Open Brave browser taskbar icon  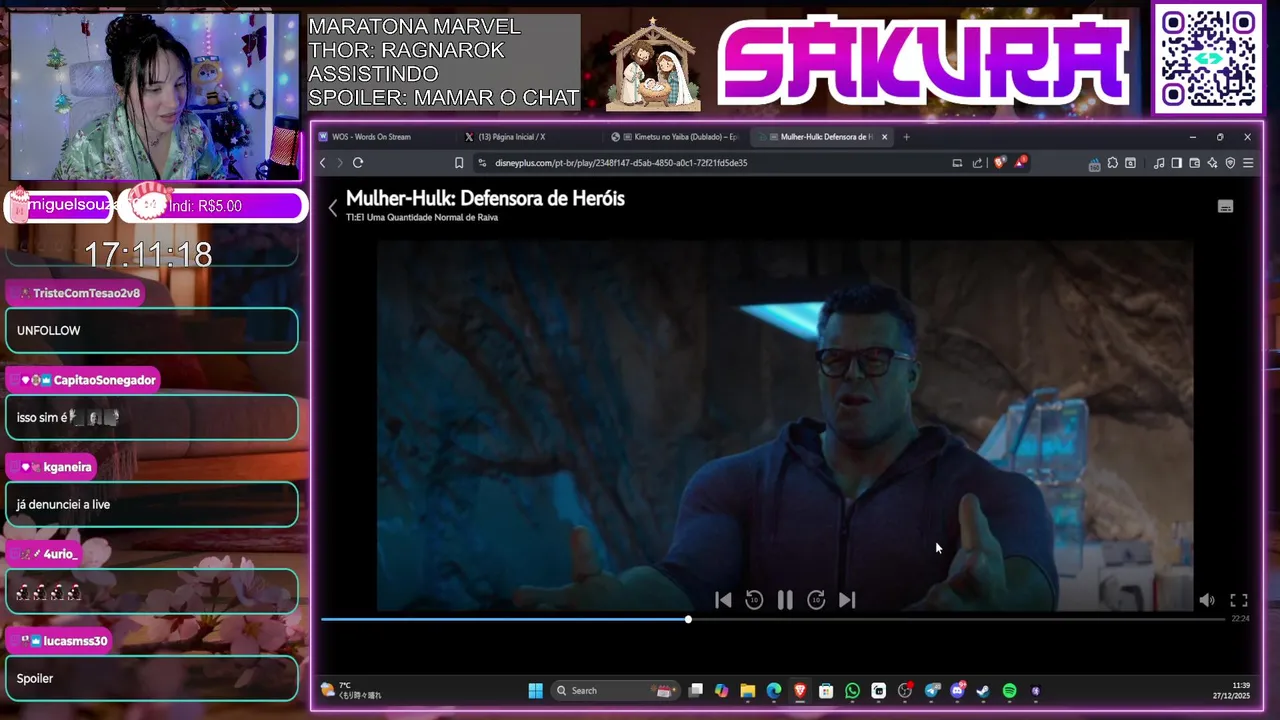800,691
